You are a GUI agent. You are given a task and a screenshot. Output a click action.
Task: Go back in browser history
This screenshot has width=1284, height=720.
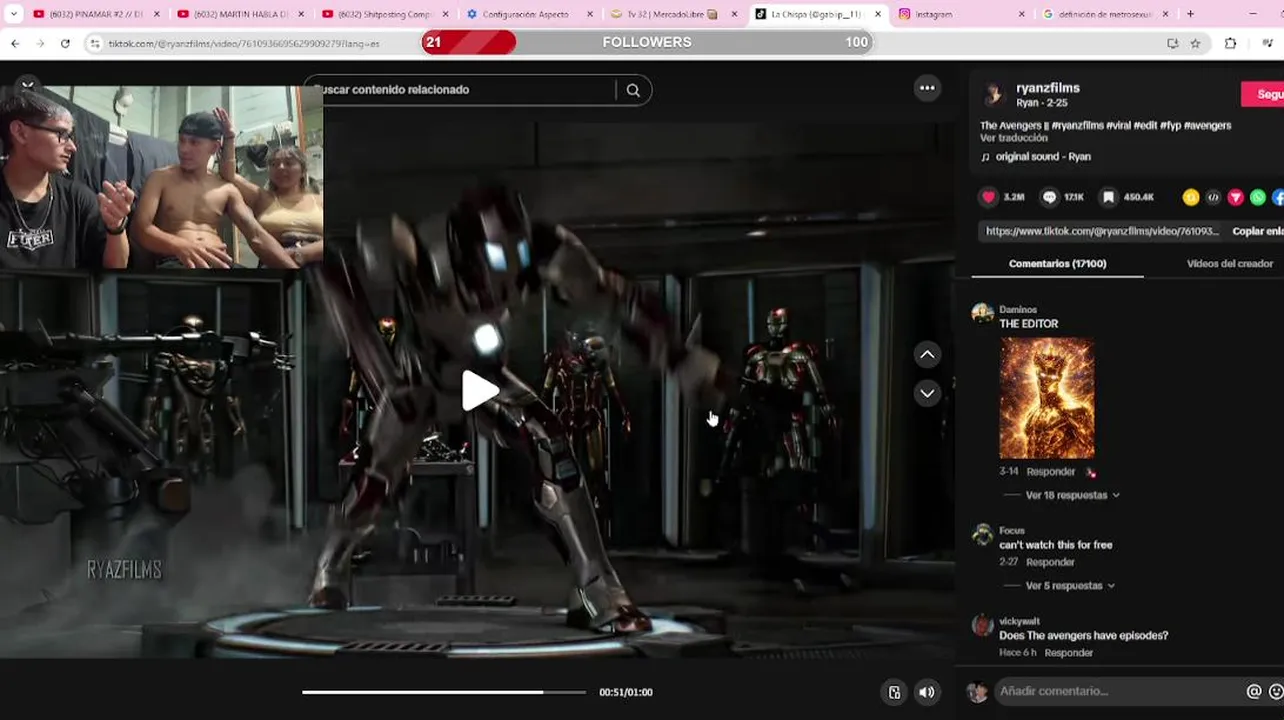pyautogui.click(x=15, y=43)
